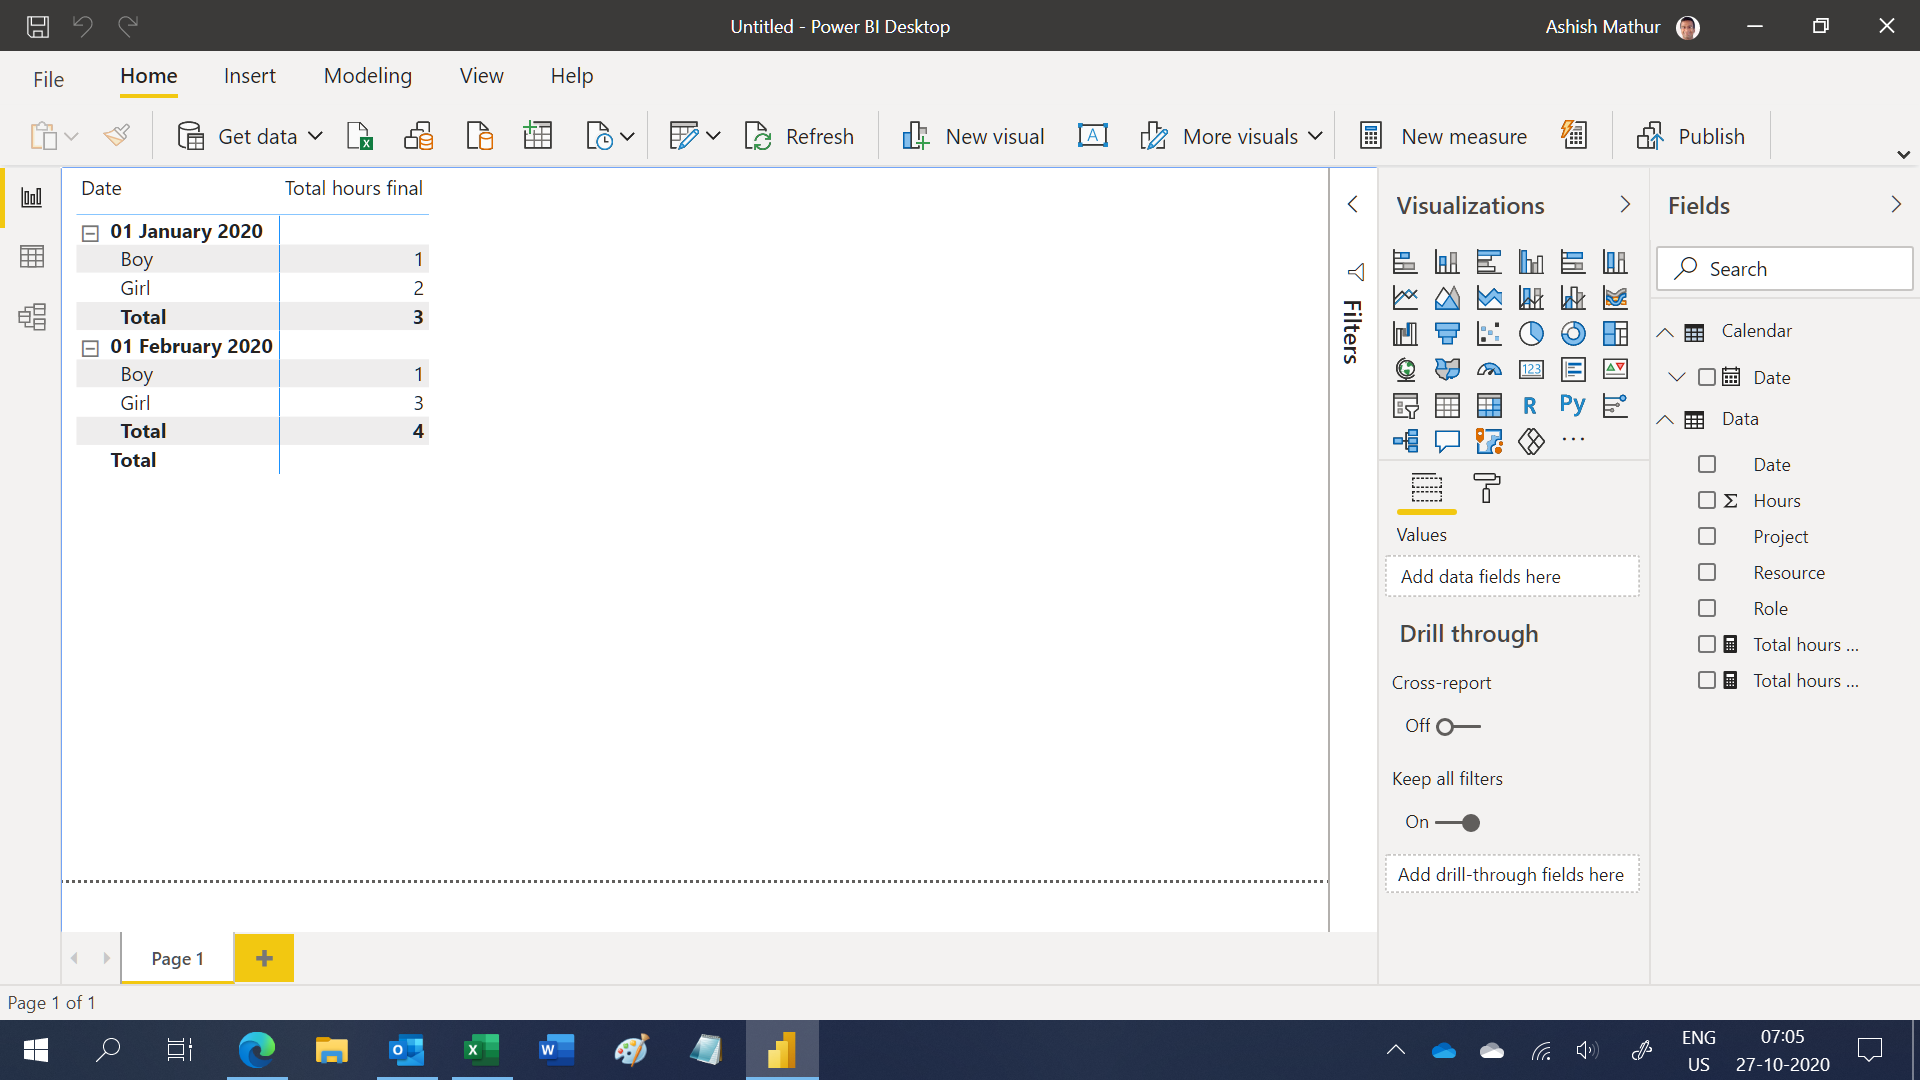Select the Gauge visual icon
The height and width of the screenshot is (1080, 1920).
click(1489, 369)
